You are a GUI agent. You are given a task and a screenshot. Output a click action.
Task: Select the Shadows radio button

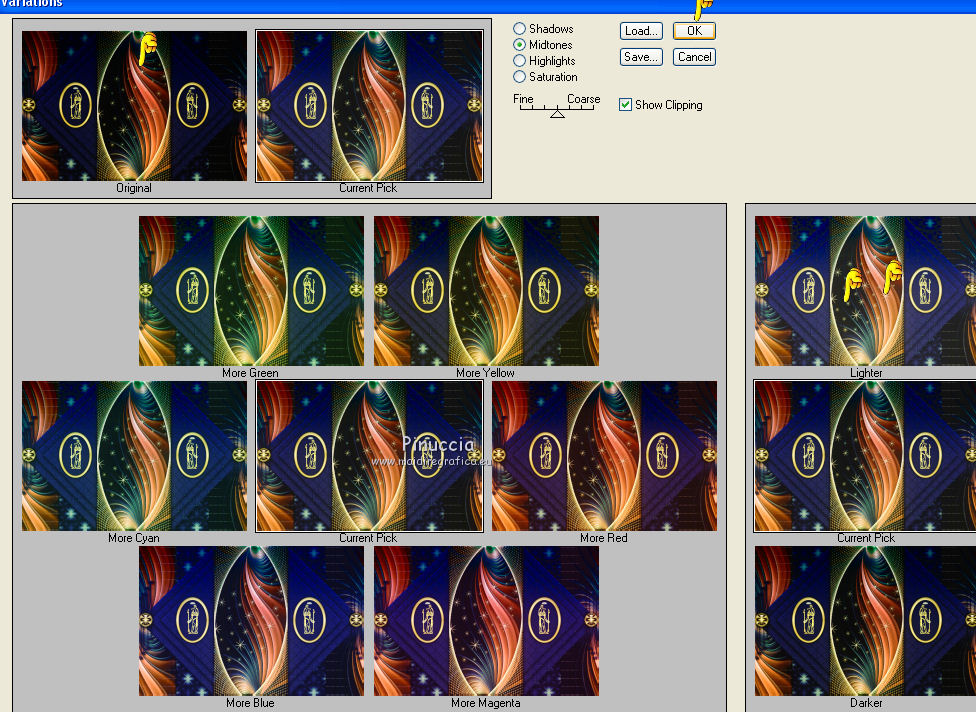519,29
